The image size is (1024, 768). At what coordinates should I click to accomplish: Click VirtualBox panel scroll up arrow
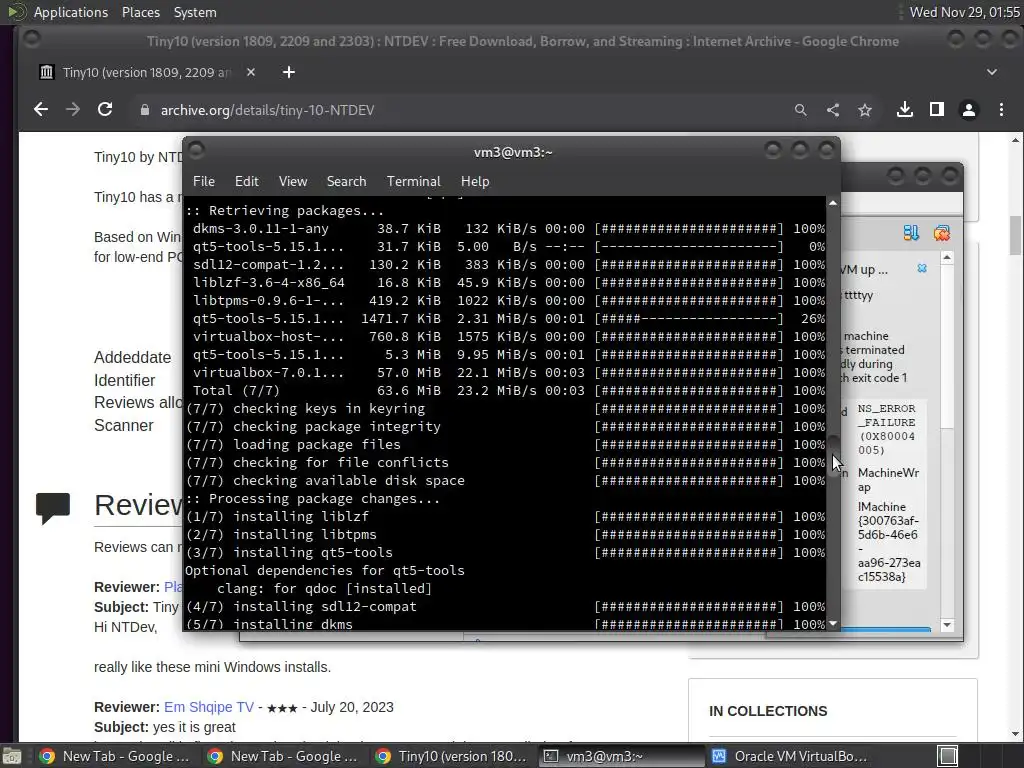point(947,258)
